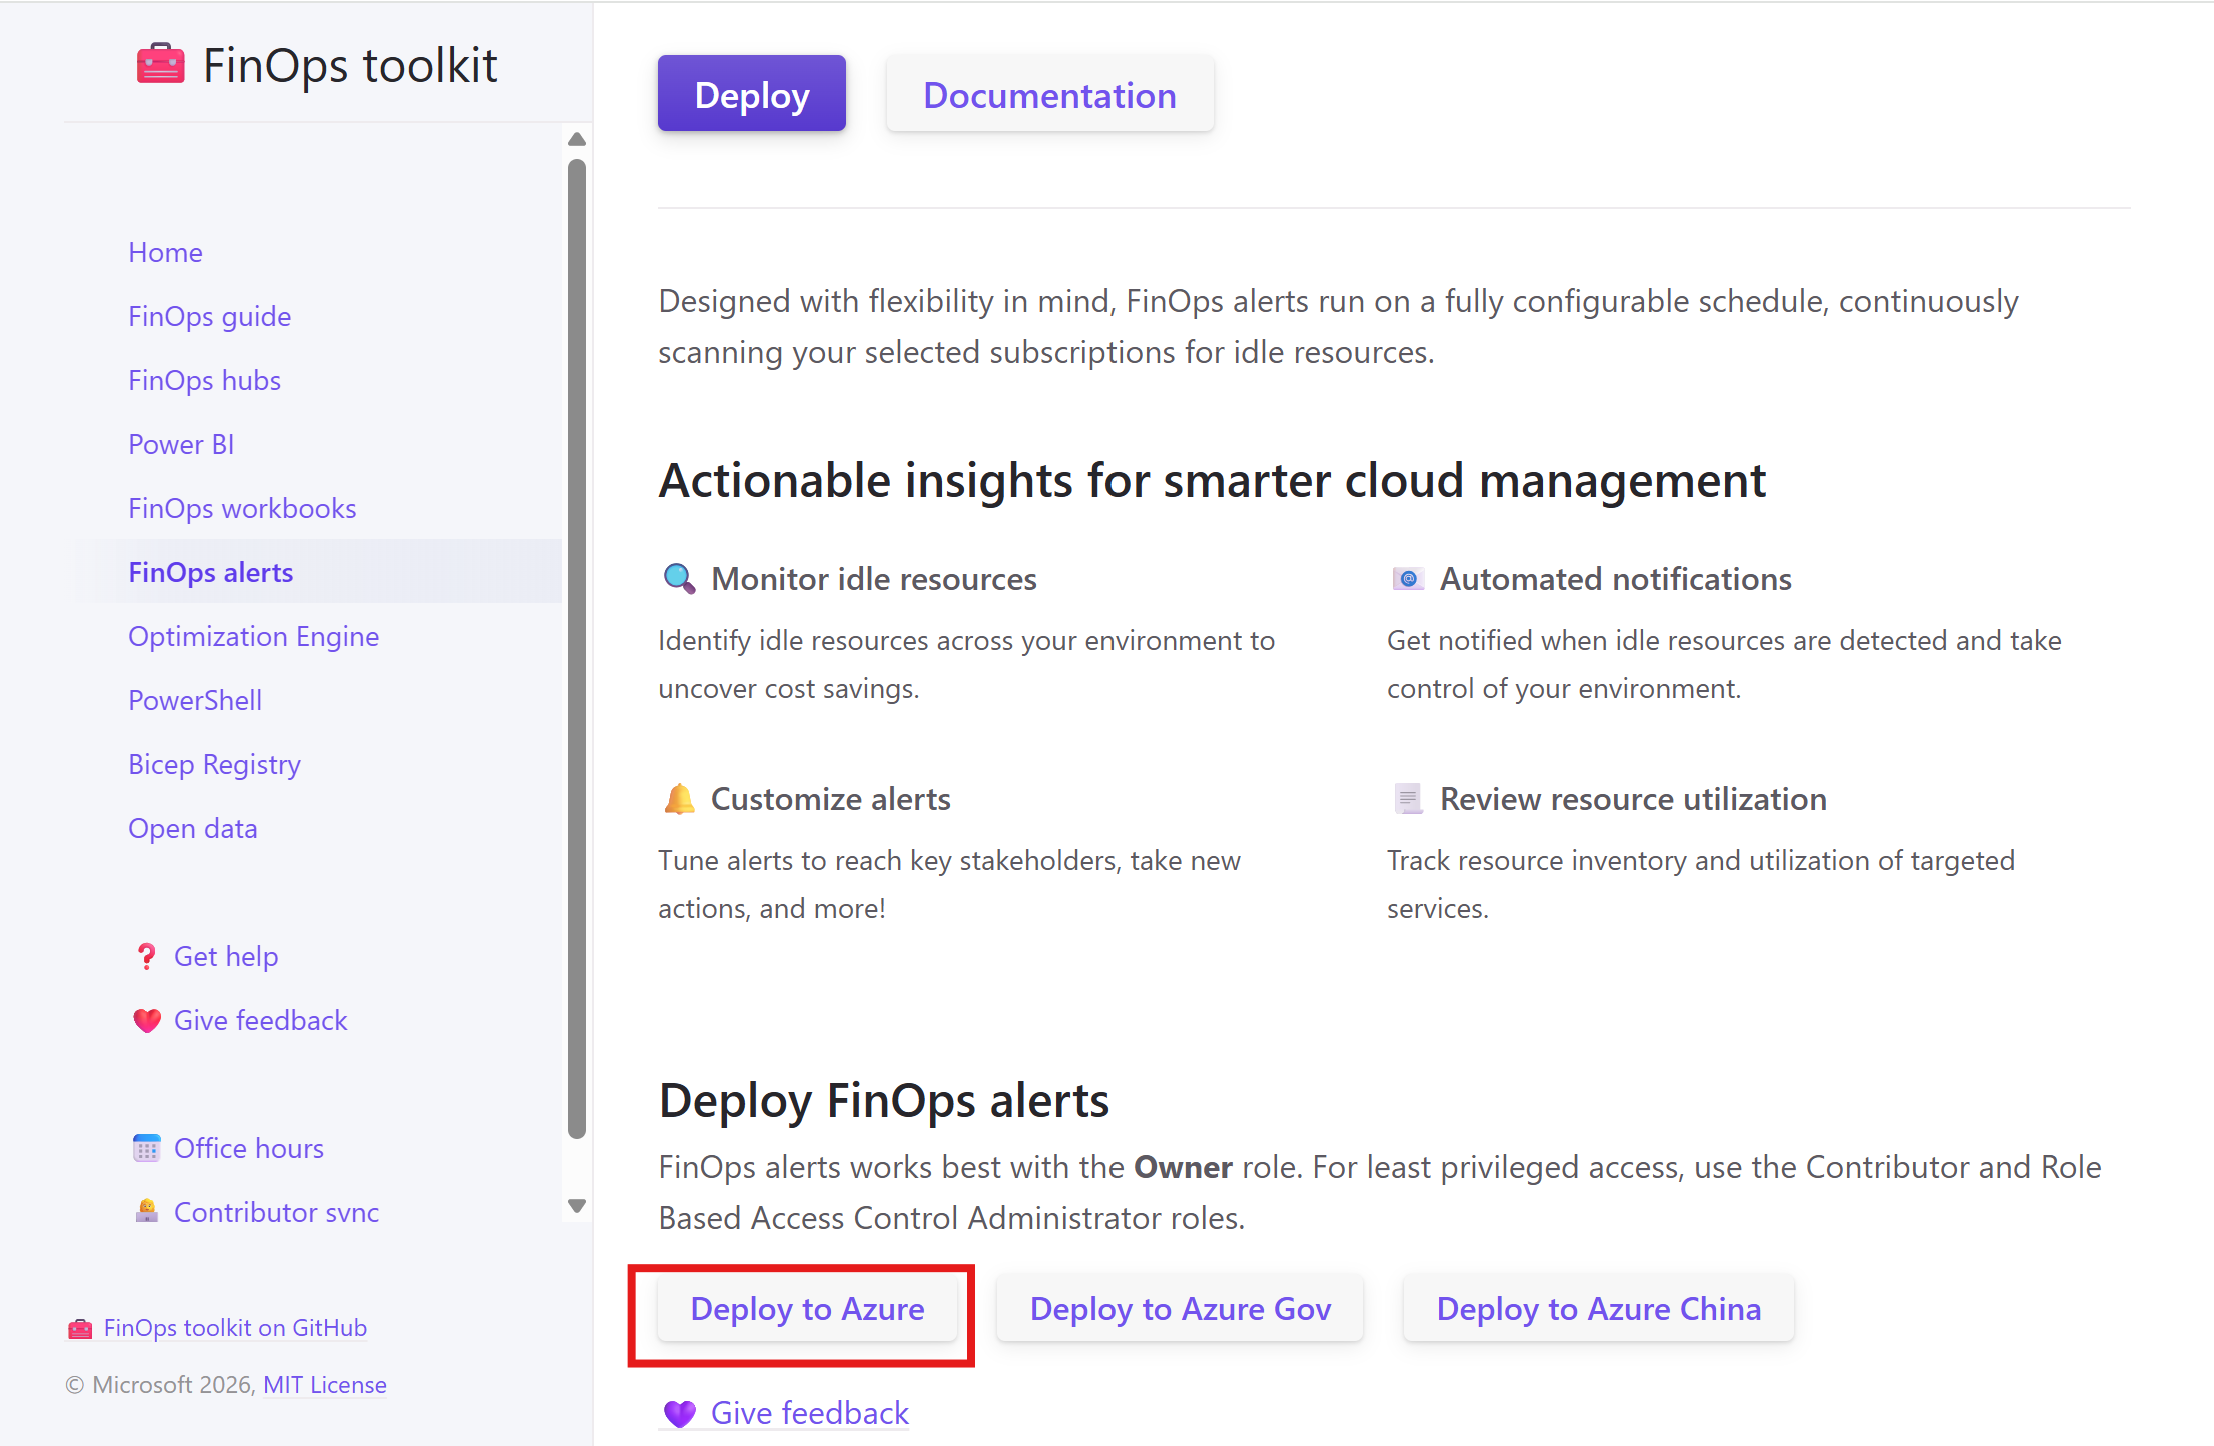Click the magnifying glass Monitor idle resources icon

click(679, 579)
